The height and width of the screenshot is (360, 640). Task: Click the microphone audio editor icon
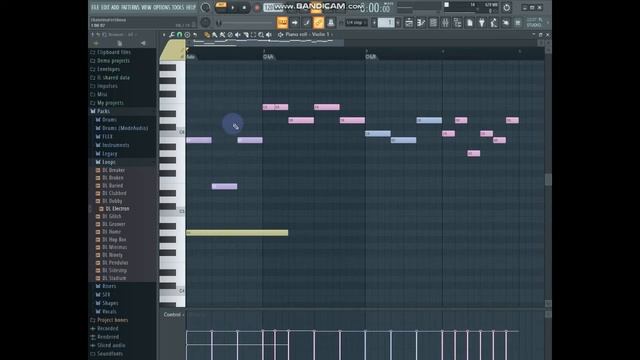(493, 22)
